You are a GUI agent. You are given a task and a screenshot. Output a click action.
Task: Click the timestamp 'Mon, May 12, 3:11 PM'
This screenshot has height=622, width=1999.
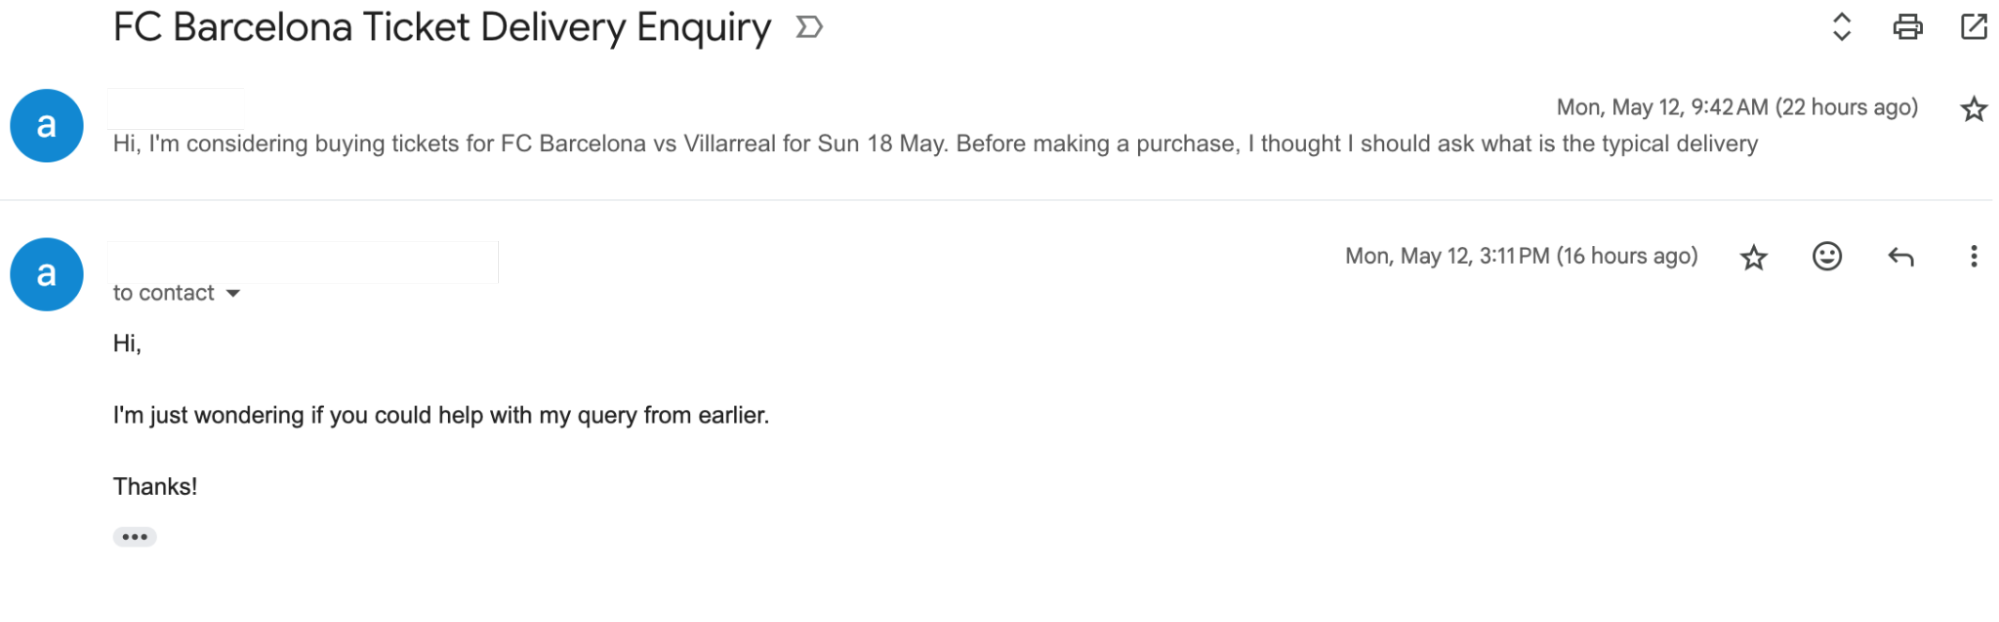[x=1522, y=256]
